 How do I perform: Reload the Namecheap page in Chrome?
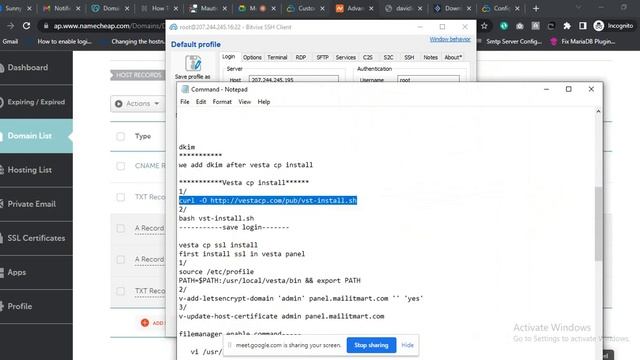tap(26, 26)
